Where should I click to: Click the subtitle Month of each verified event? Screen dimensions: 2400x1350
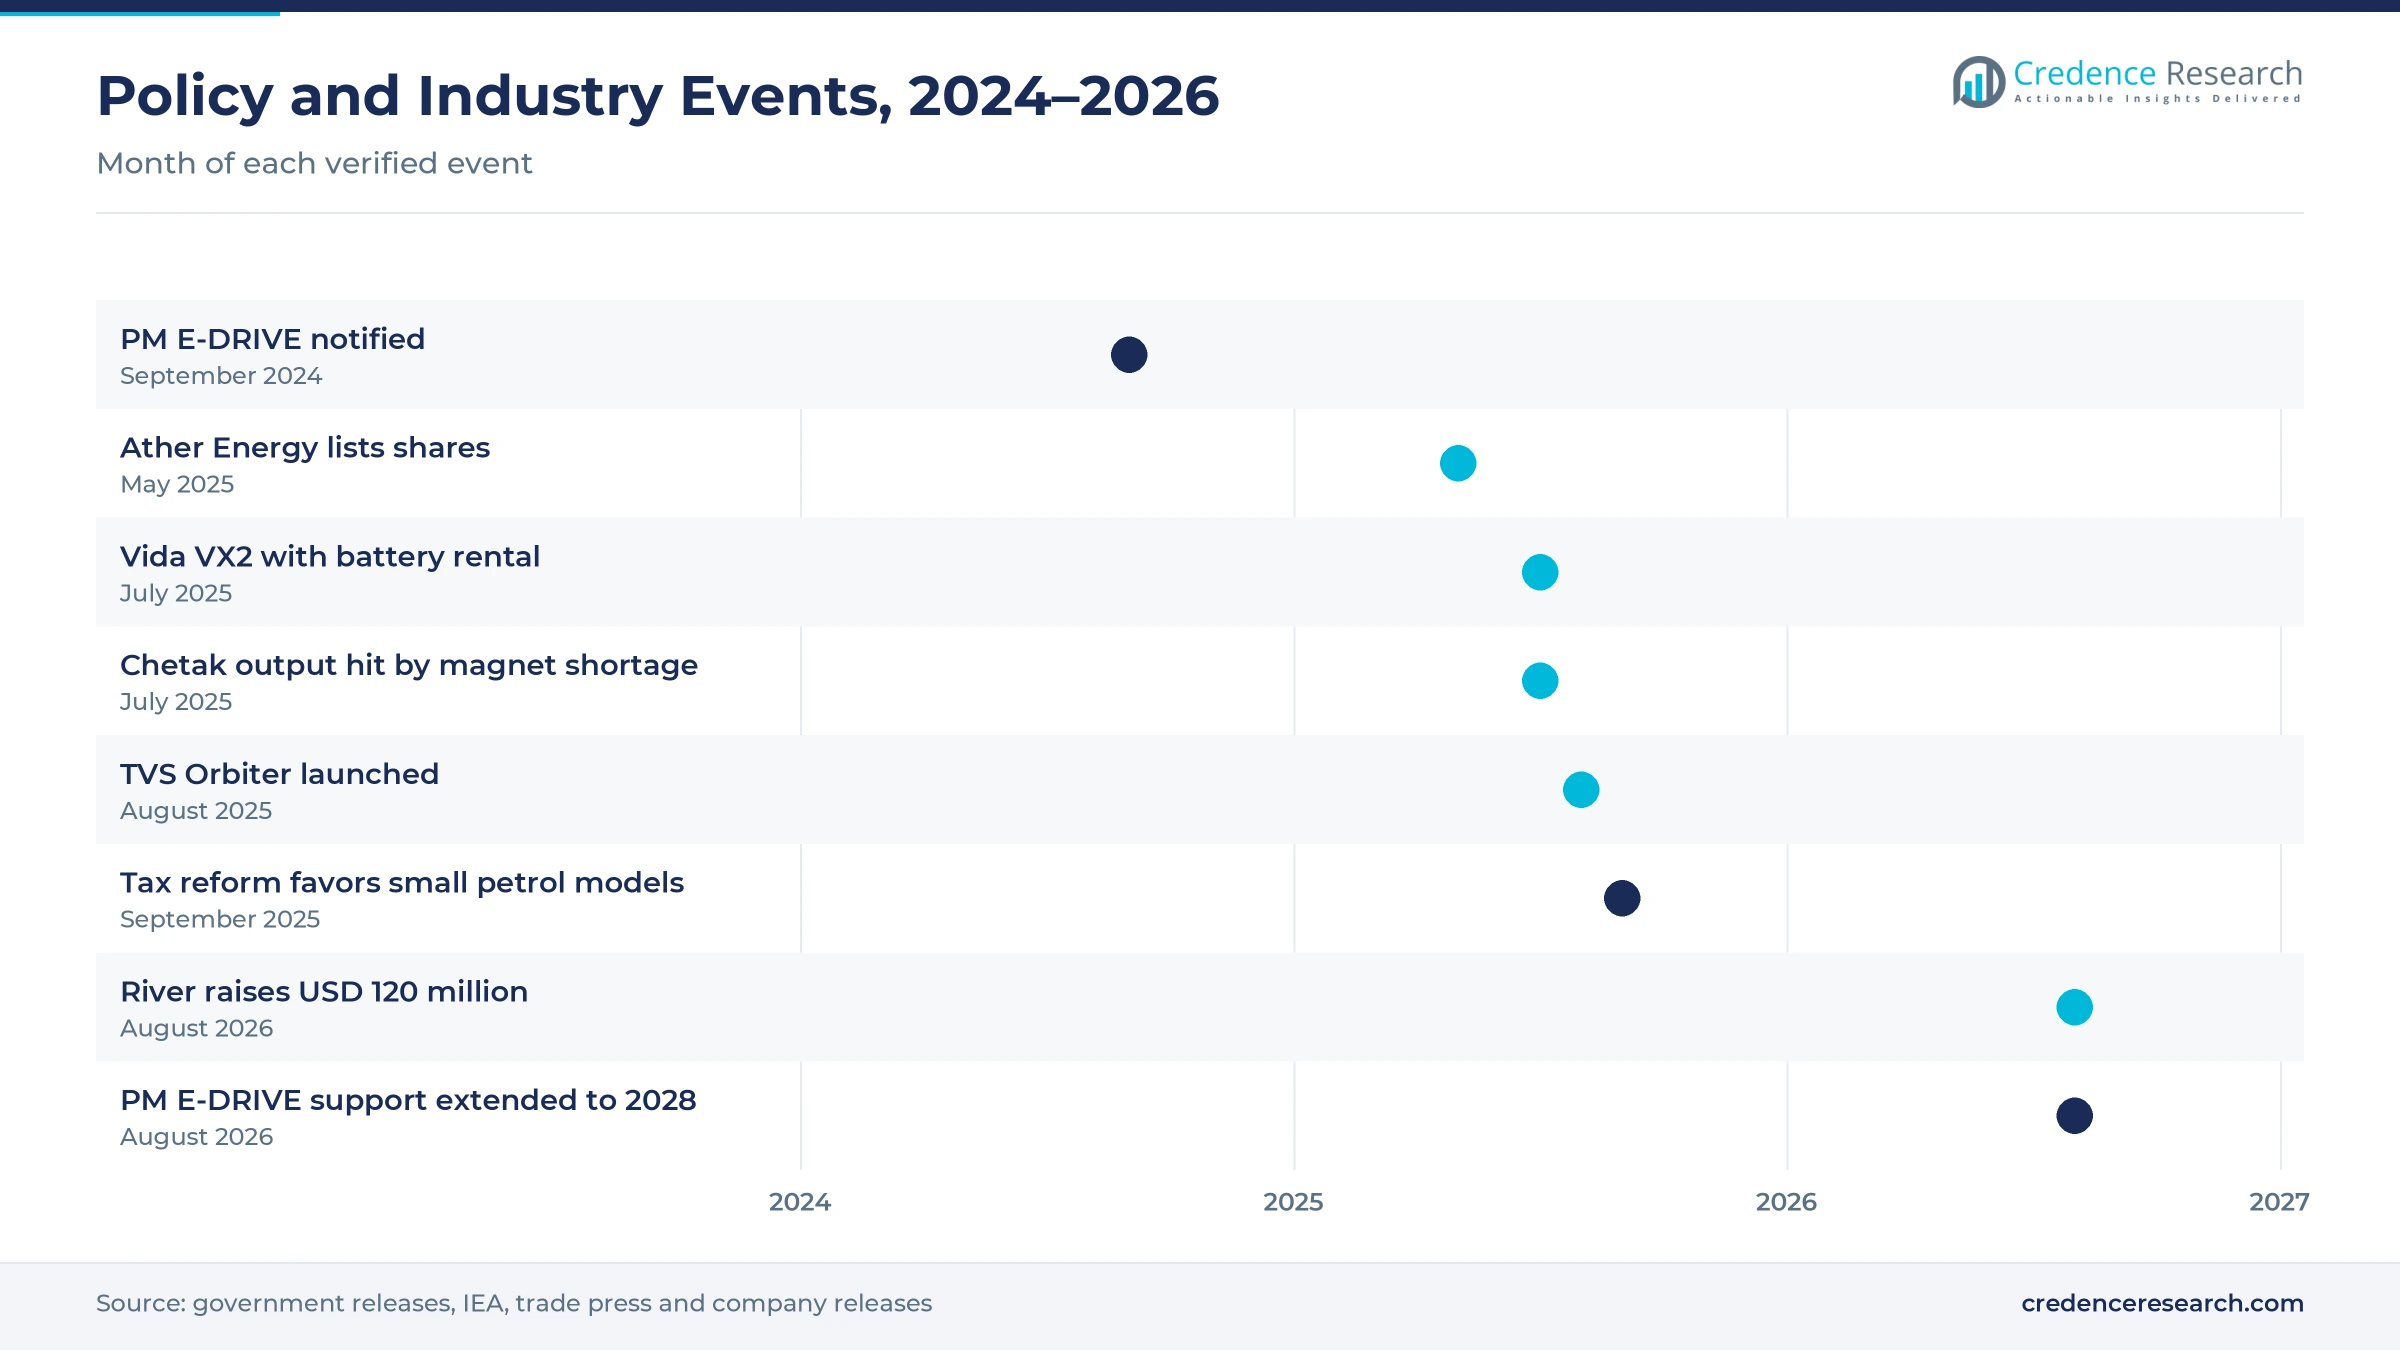pyautogui.click(x=314, y=163)
